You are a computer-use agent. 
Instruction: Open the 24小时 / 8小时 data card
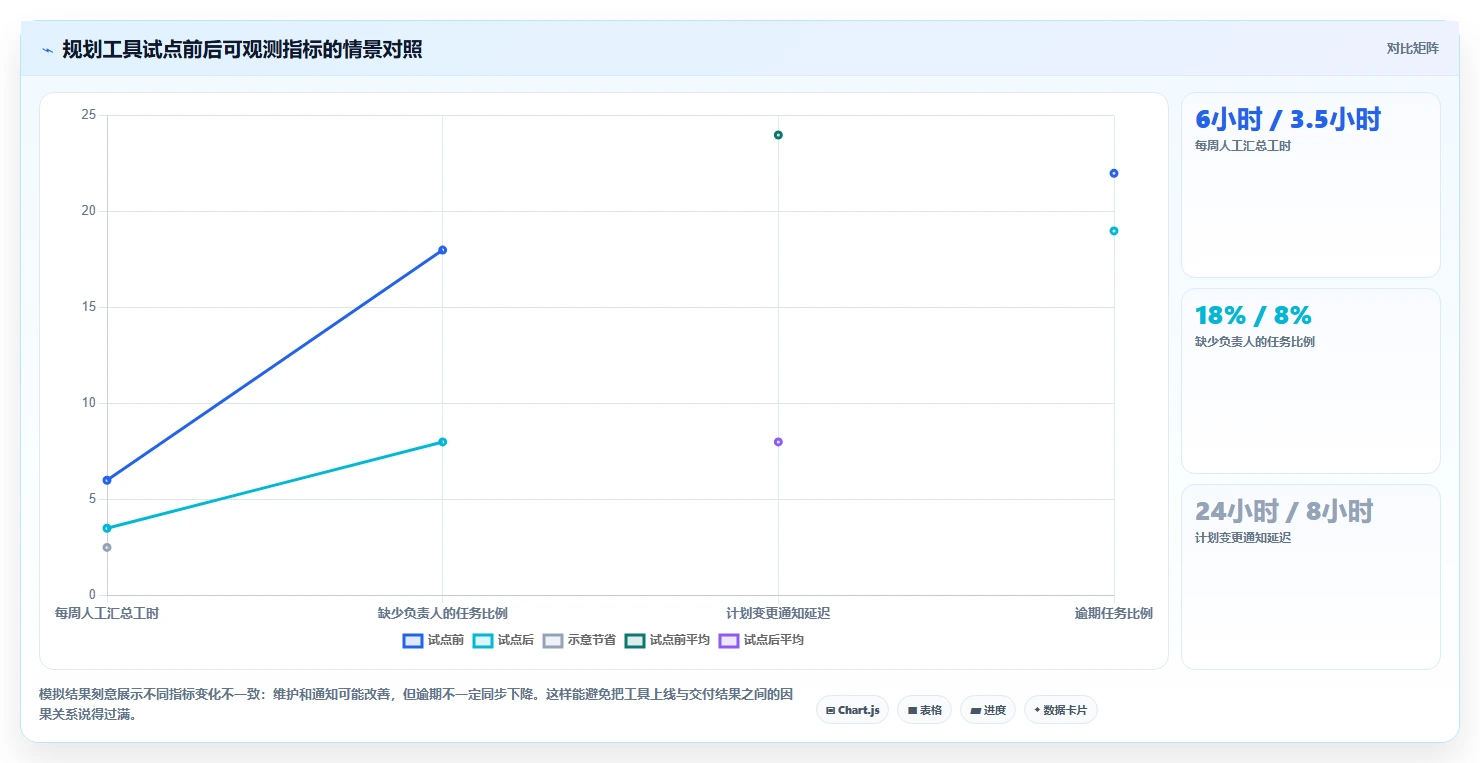(1311, 577)
